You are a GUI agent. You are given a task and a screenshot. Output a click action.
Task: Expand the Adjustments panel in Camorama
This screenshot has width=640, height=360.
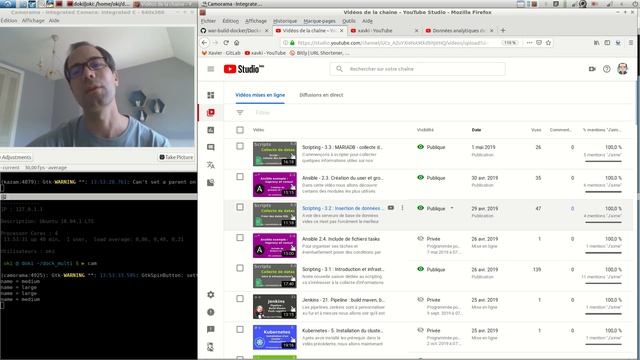16,157
